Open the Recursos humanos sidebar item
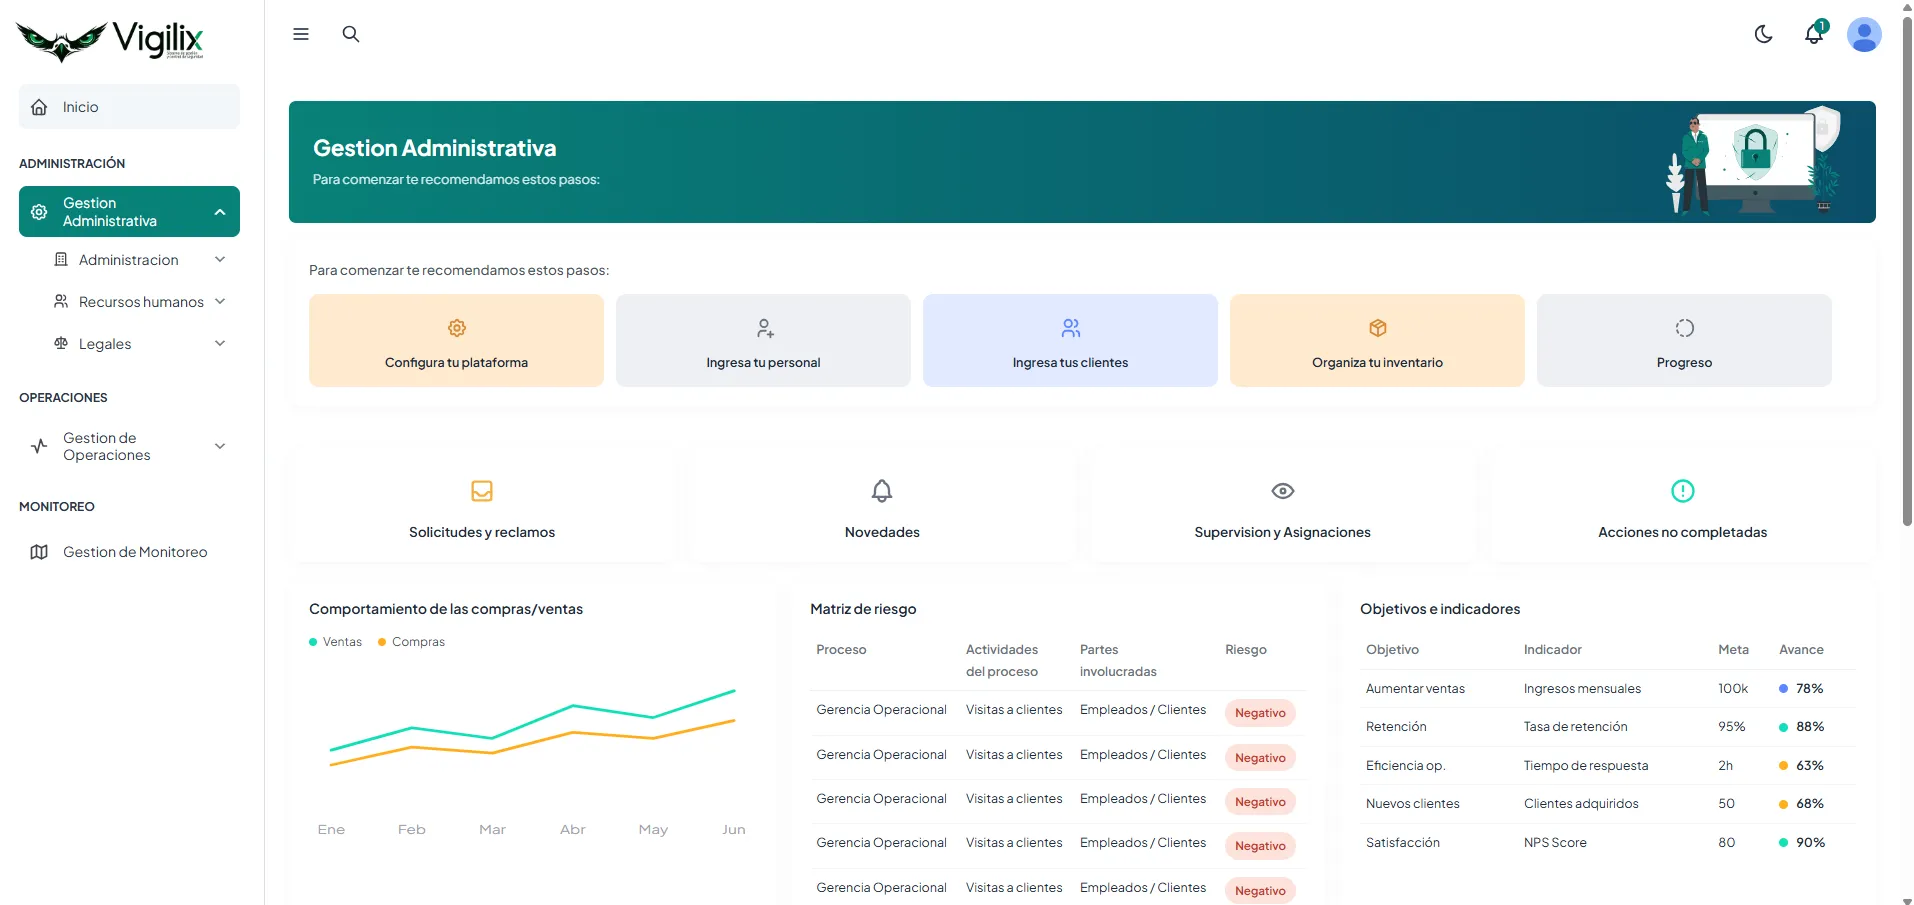Image resolution: width=1914 pixels, height=905 pixels. tap(139, 302)
